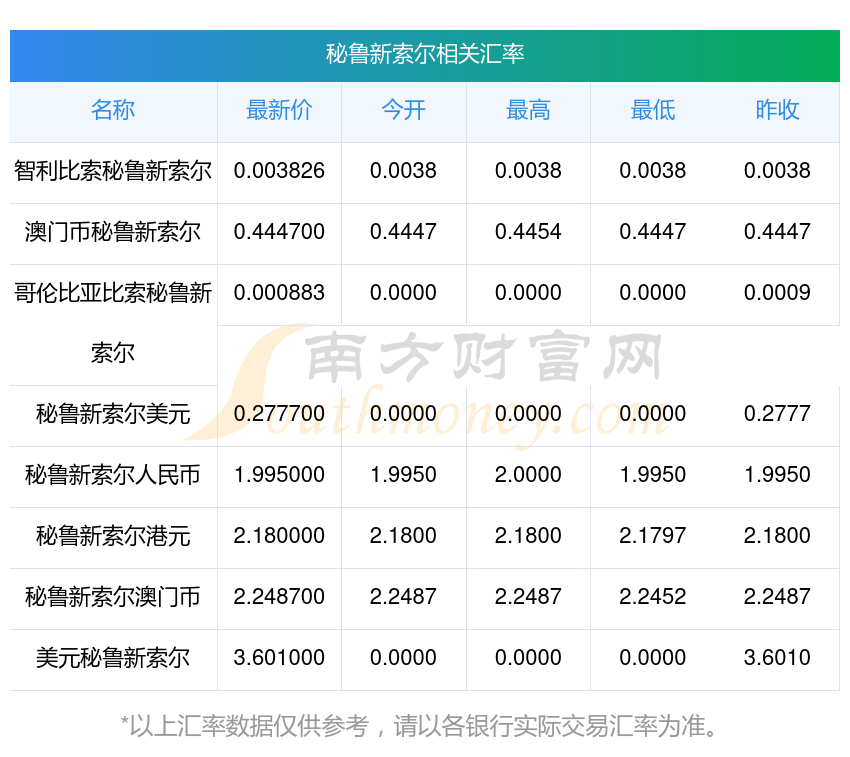Image resolution: width=850 pixels, height=757 pixels.
Task: Click the 秘鲁新索尔相关汇率 table title
Action: coord(425,54)
